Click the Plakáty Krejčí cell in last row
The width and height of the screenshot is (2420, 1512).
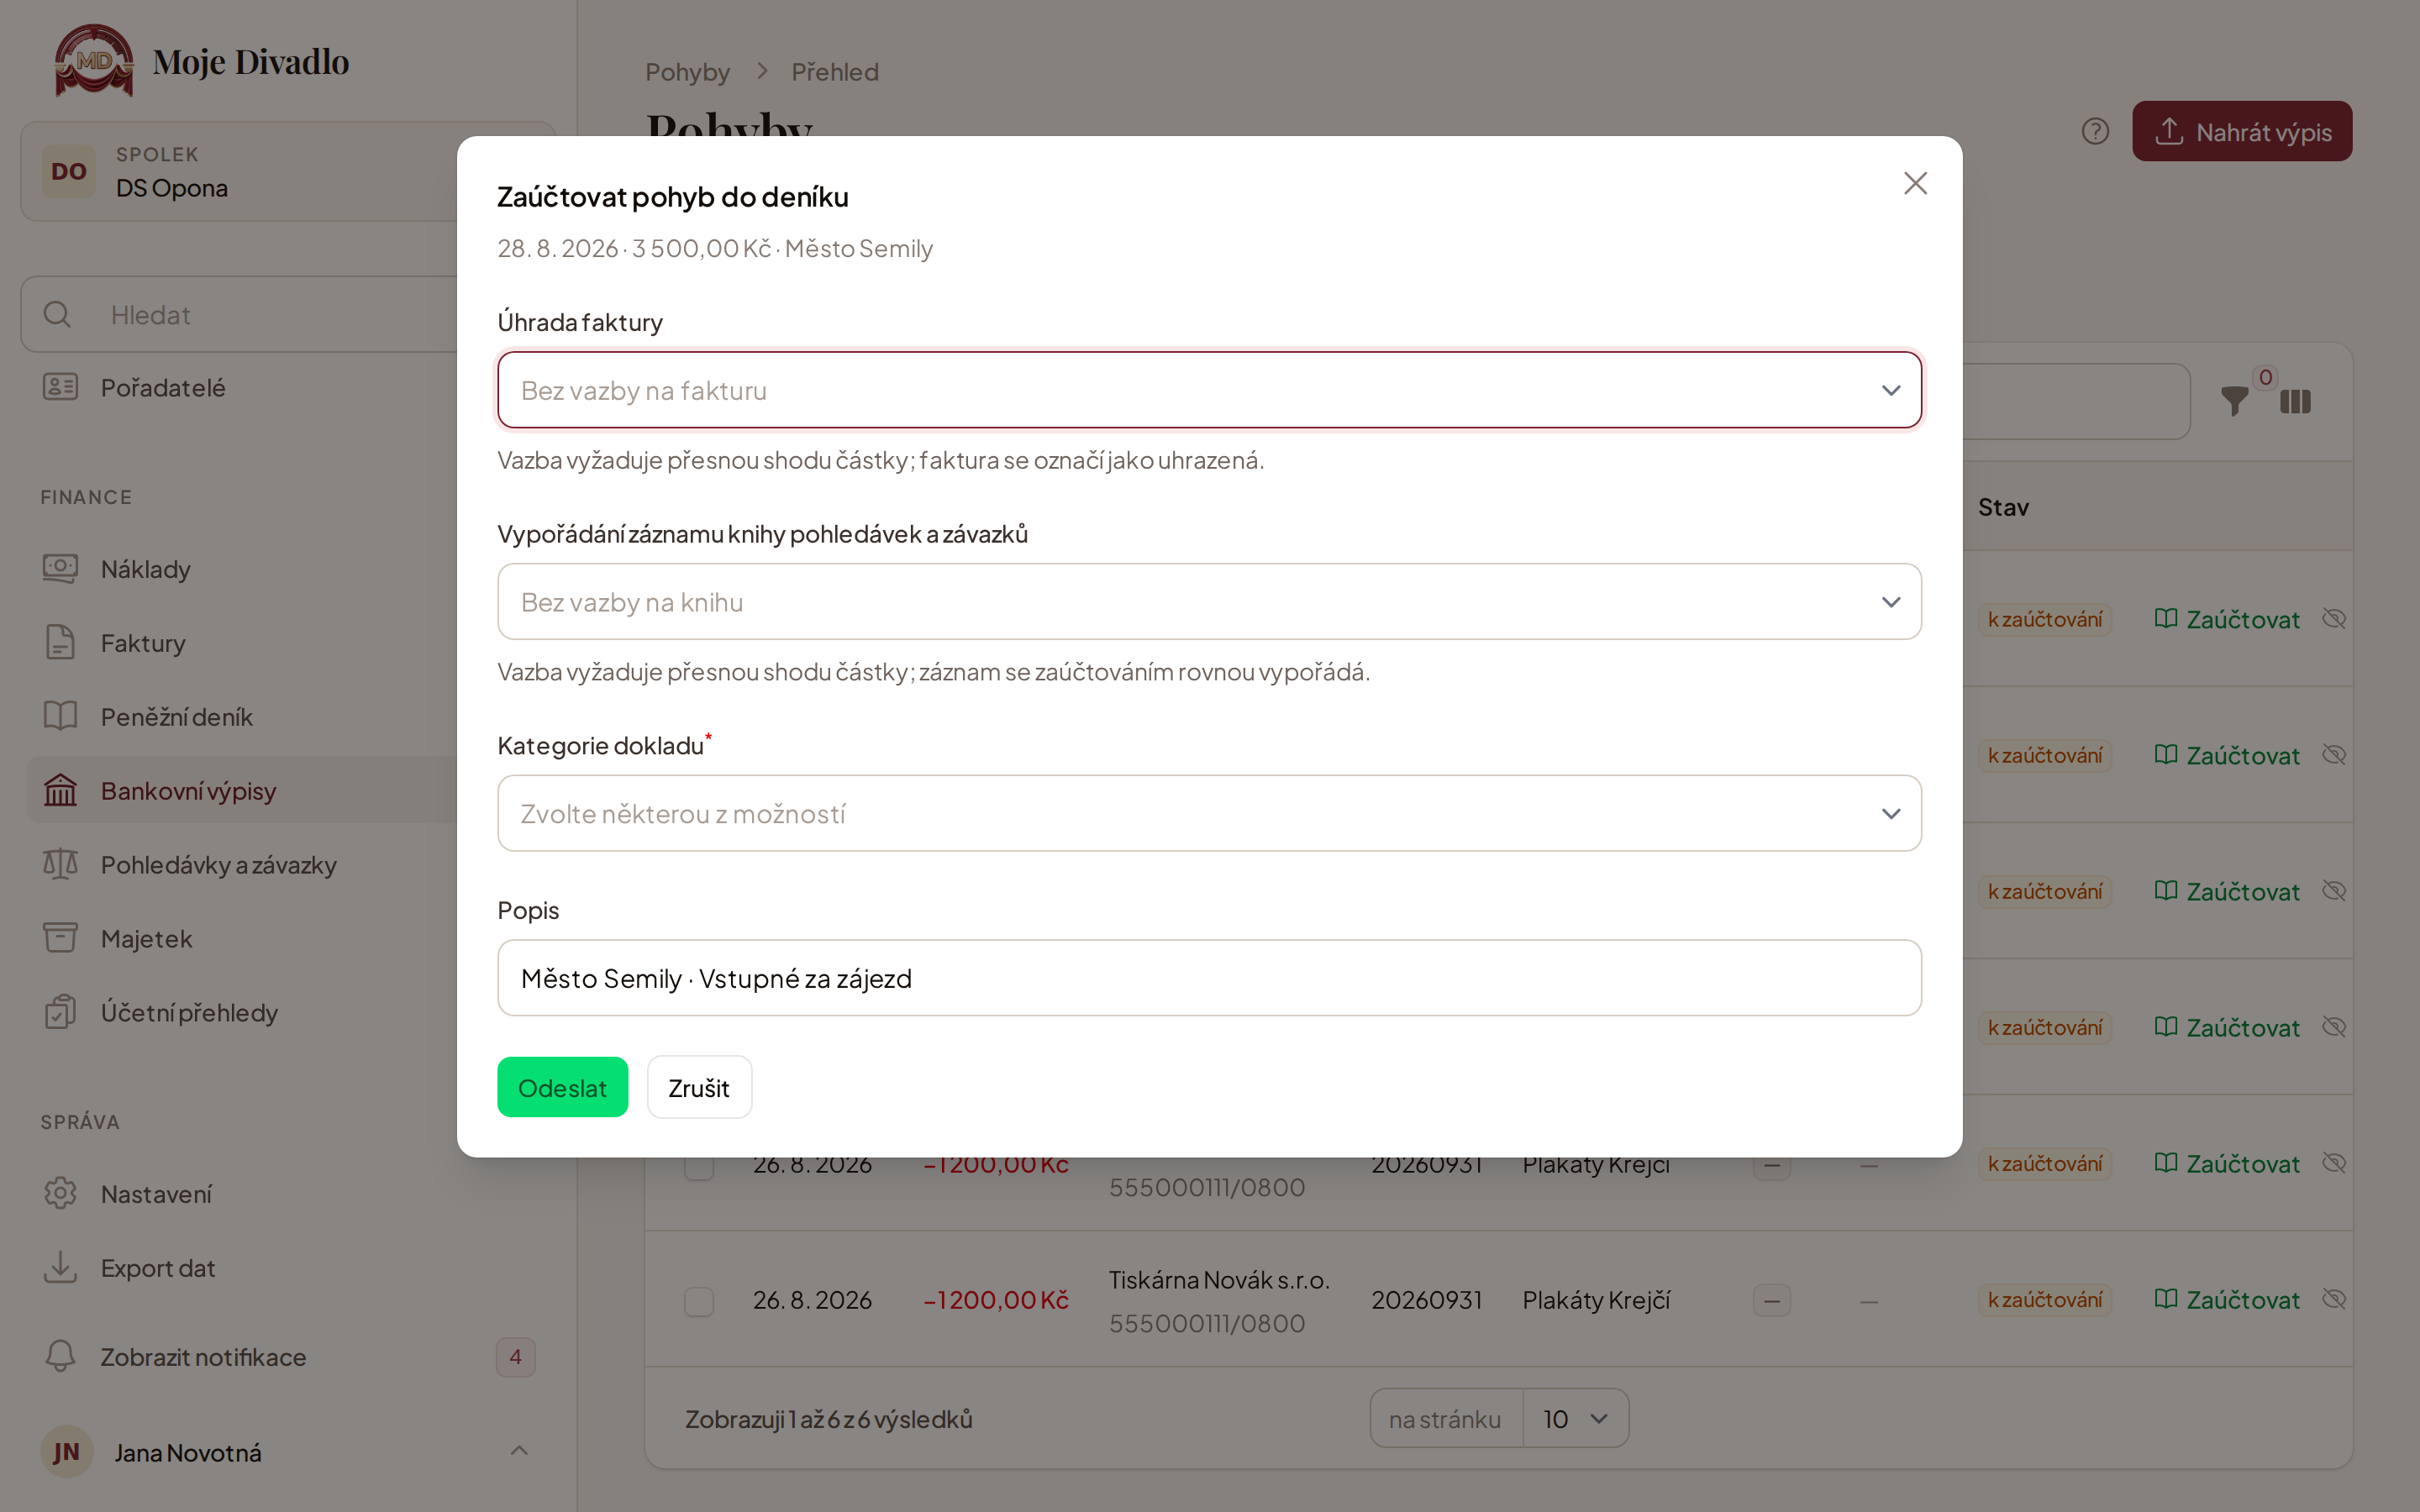click(x=1596, y=1300)
